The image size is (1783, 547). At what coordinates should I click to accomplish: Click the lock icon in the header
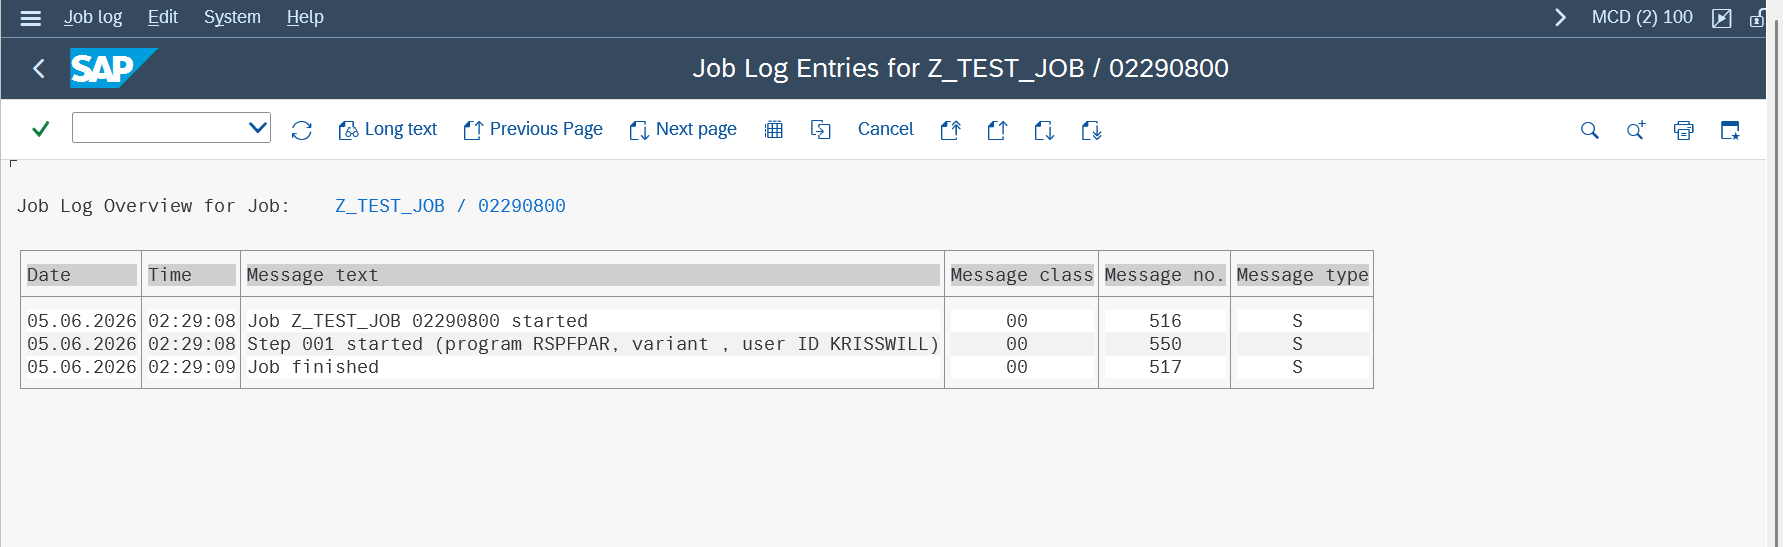tap(1757, 18)
